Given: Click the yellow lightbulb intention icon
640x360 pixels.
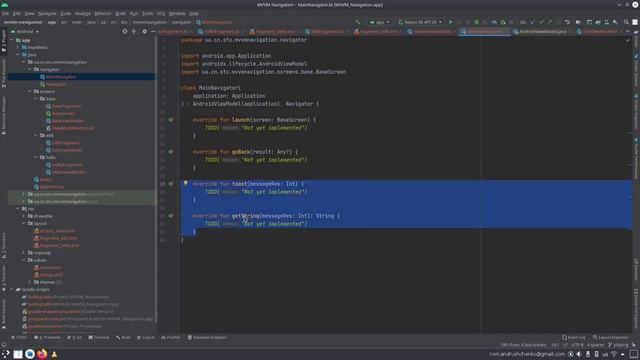Looking at the screenshot, I should tap(185, 184).
